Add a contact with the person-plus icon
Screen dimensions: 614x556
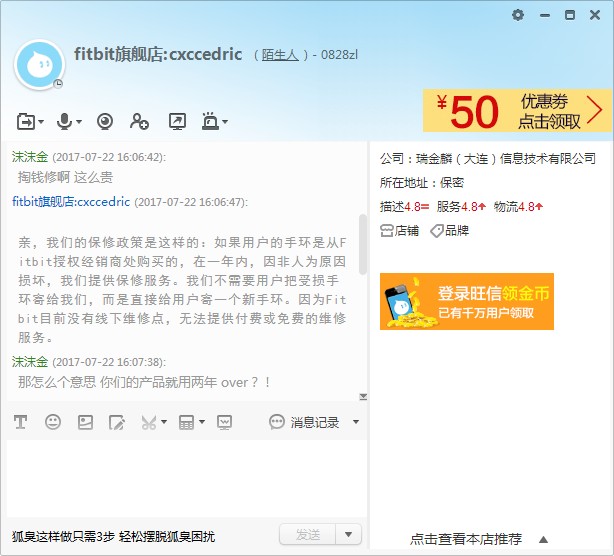click(139, 121)
